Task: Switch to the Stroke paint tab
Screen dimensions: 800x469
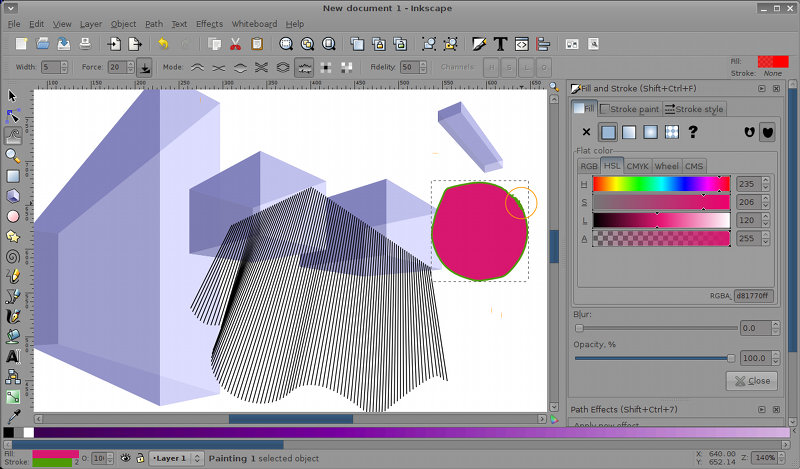Action: (x=630, y=109)
